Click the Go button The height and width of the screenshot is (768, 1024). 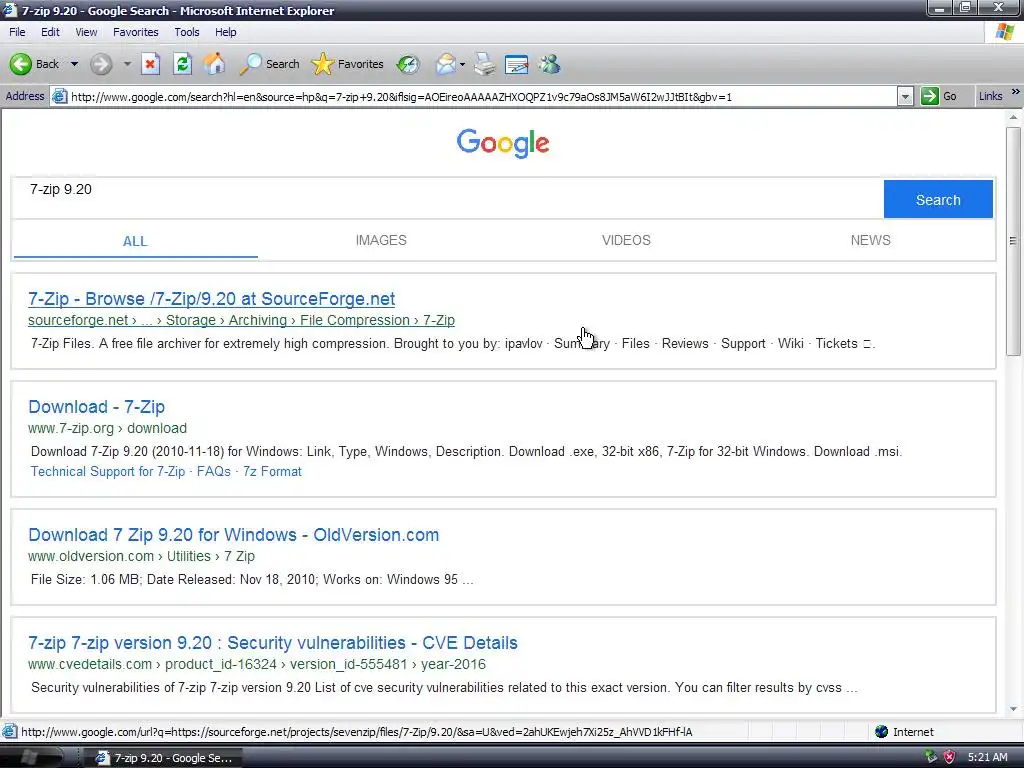click(x=939, y=96)
